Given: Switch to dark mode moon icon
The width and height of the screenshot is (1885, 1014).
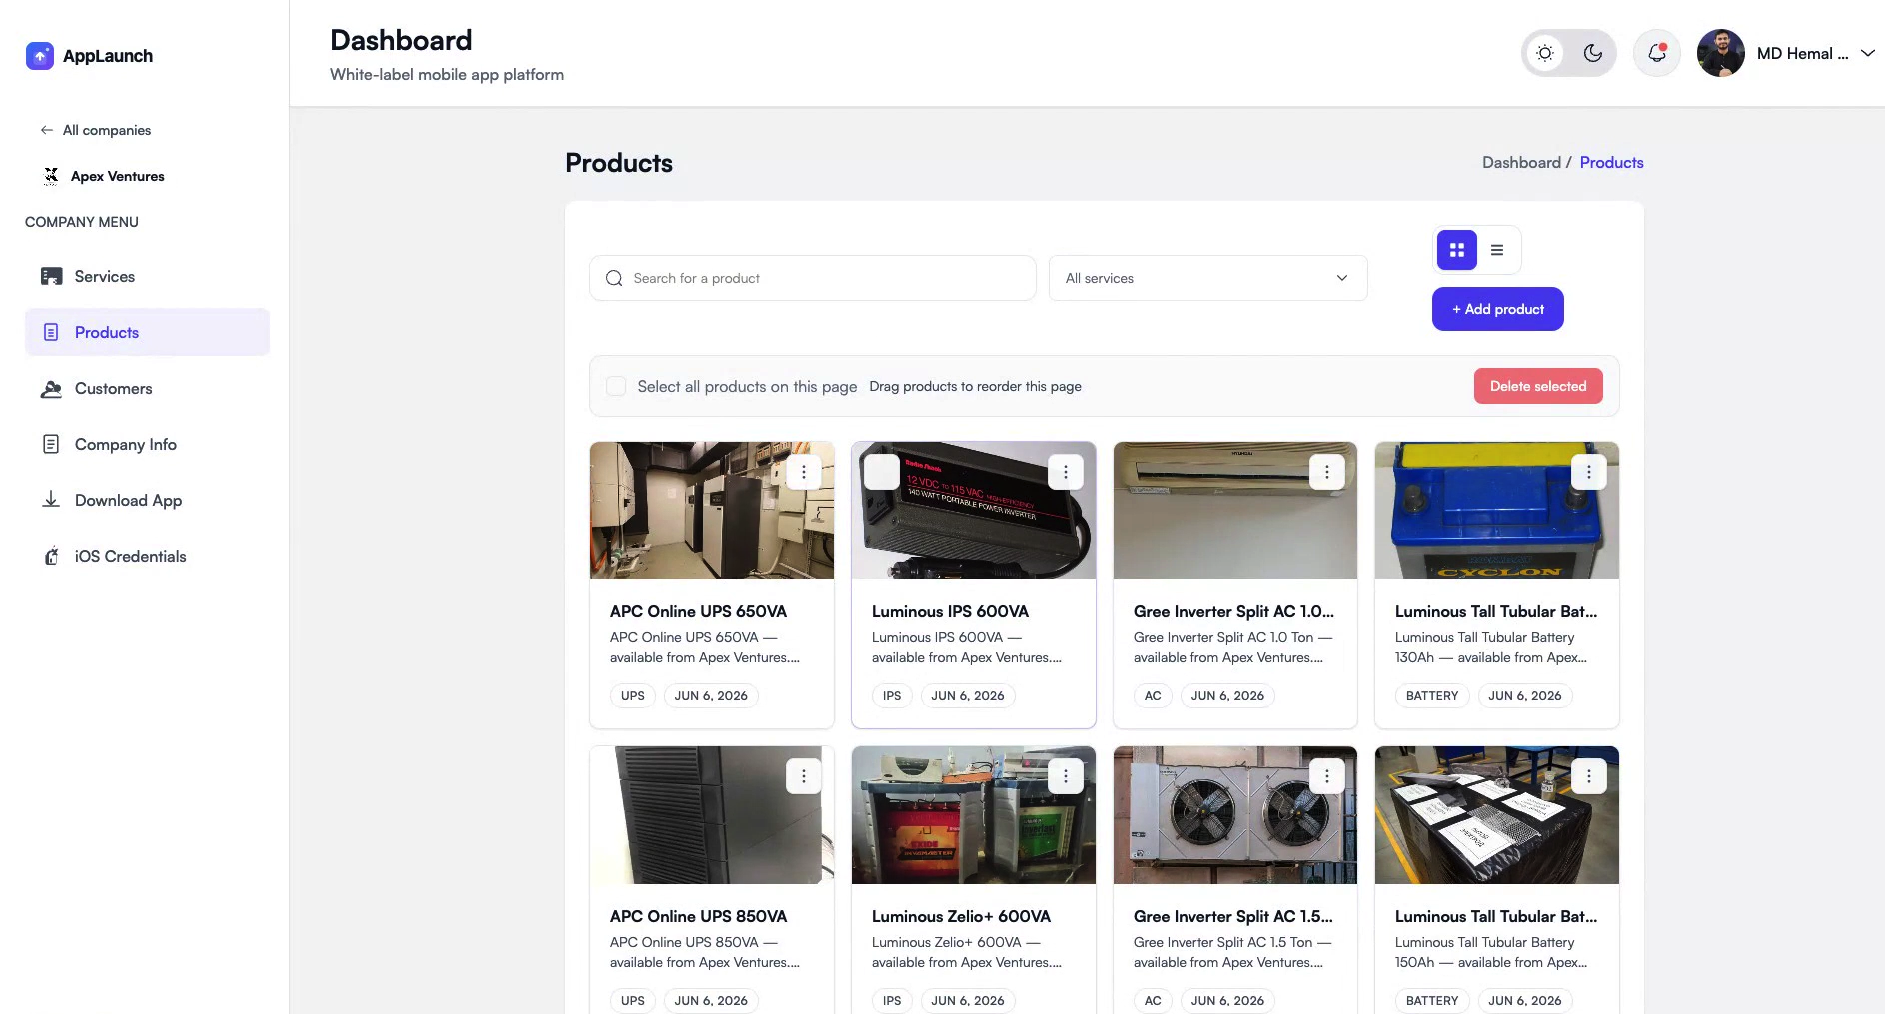Looking at the screenshot, I should (x=1593, y=53).
